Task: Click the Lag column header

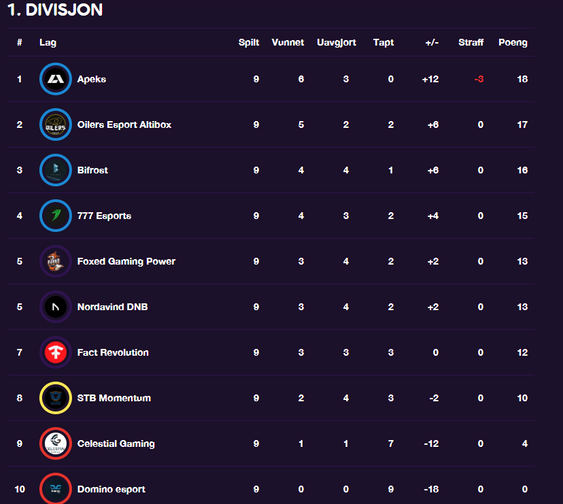Action: click(x=48, y=43)
